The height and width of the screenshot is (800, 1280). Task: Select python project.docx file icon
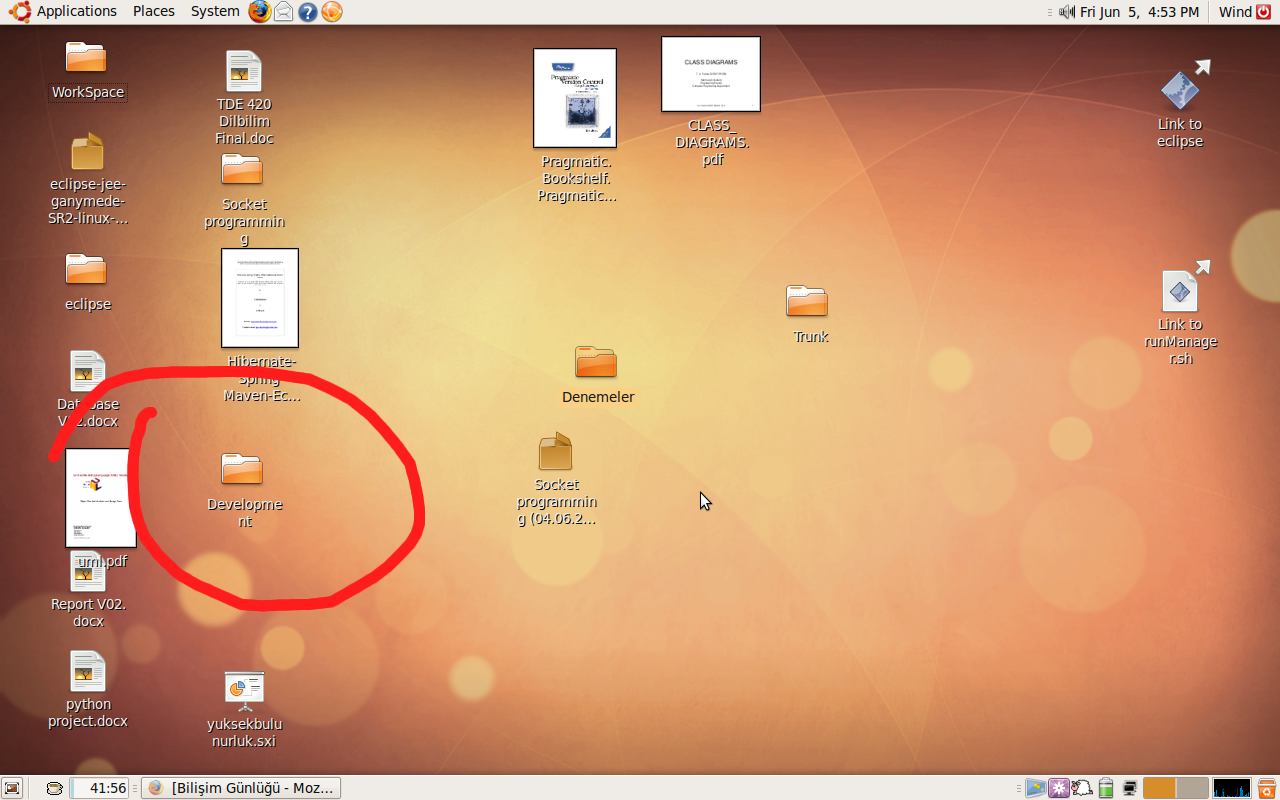(x=88, y=671)
